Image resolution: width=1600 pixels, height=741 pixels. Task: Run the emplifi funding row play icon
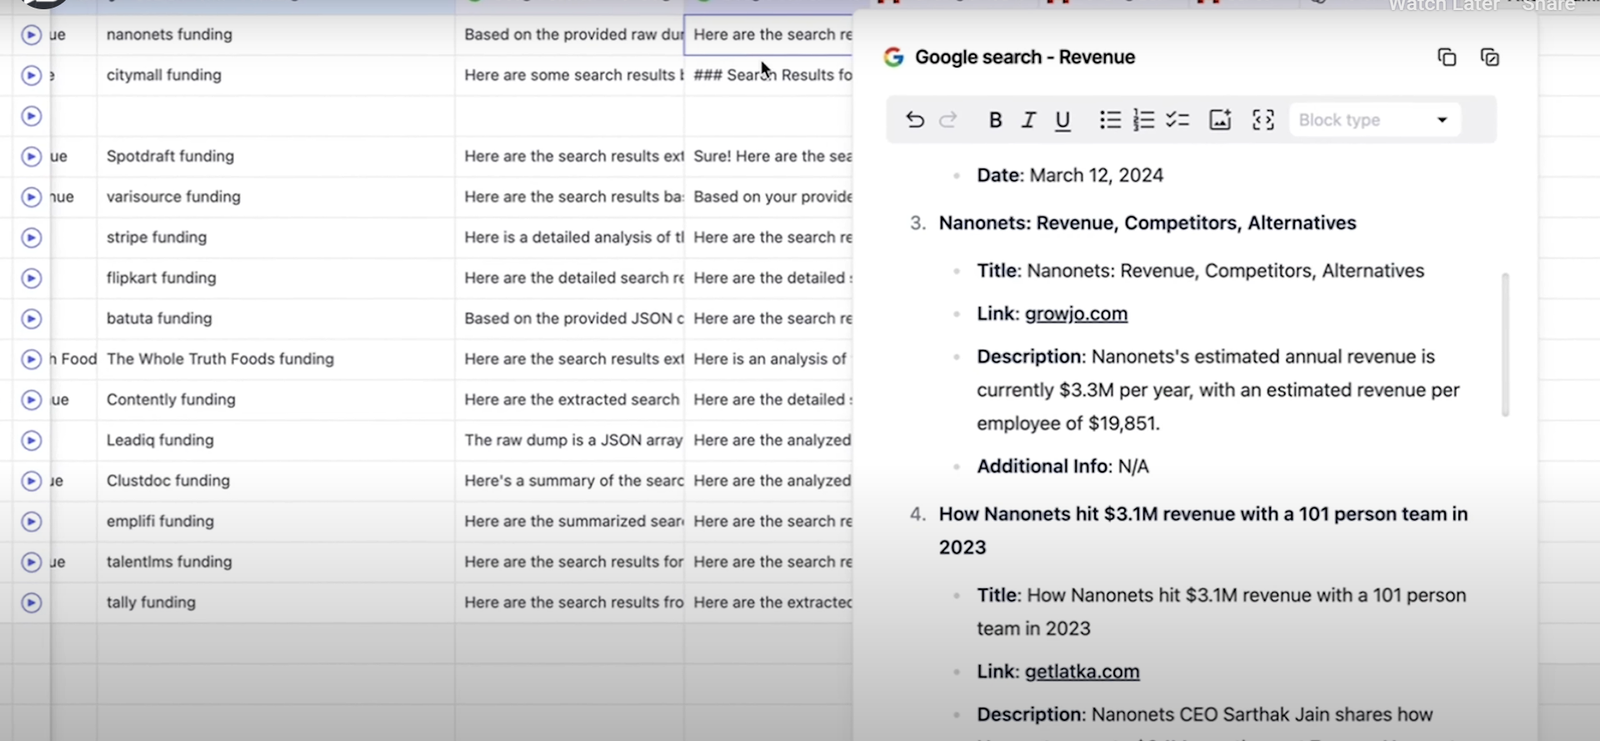pyautogui.click(x=31, y=522)
